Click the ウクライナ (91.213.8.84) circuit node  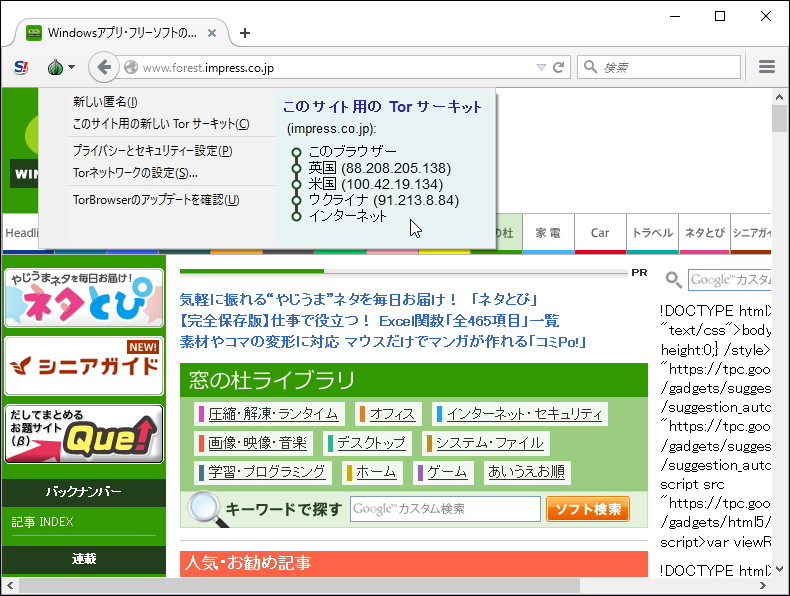[383, 200]
